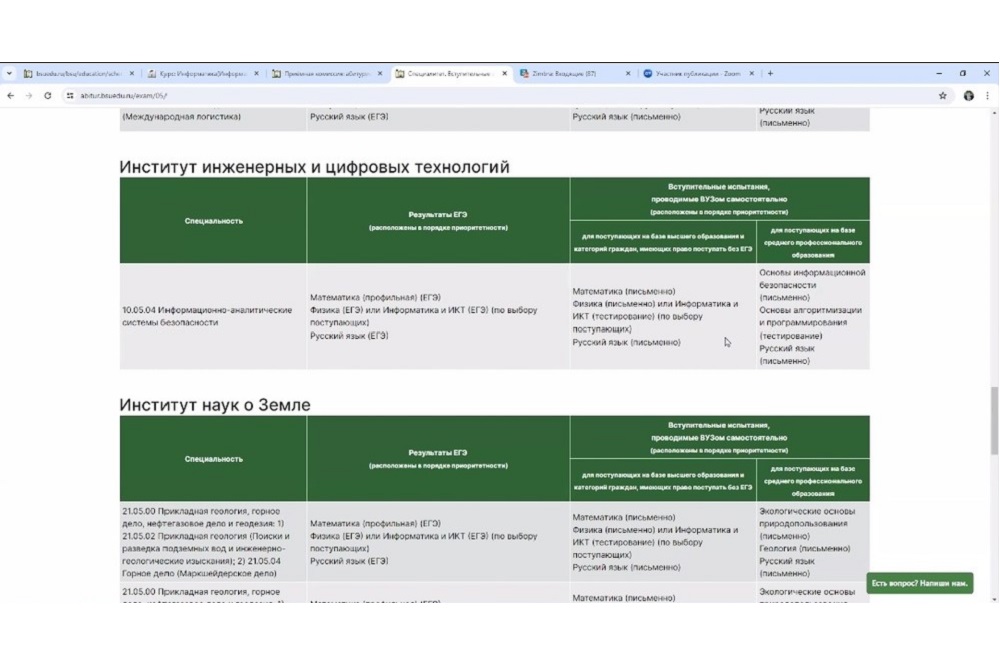Switch to the Zimbra inbox tab
The width and height of the screenshot is (1000, 666).
pos(570,73)
